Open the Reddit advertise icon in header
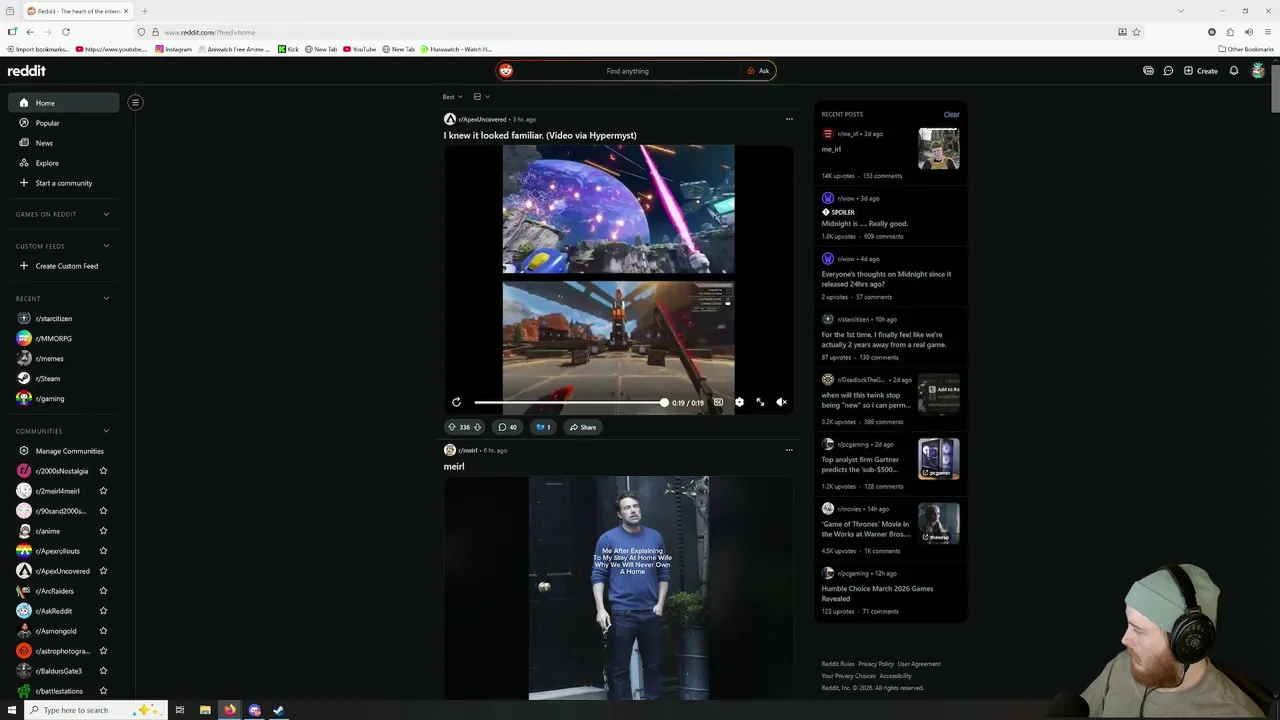 [x=1148, y=71]
